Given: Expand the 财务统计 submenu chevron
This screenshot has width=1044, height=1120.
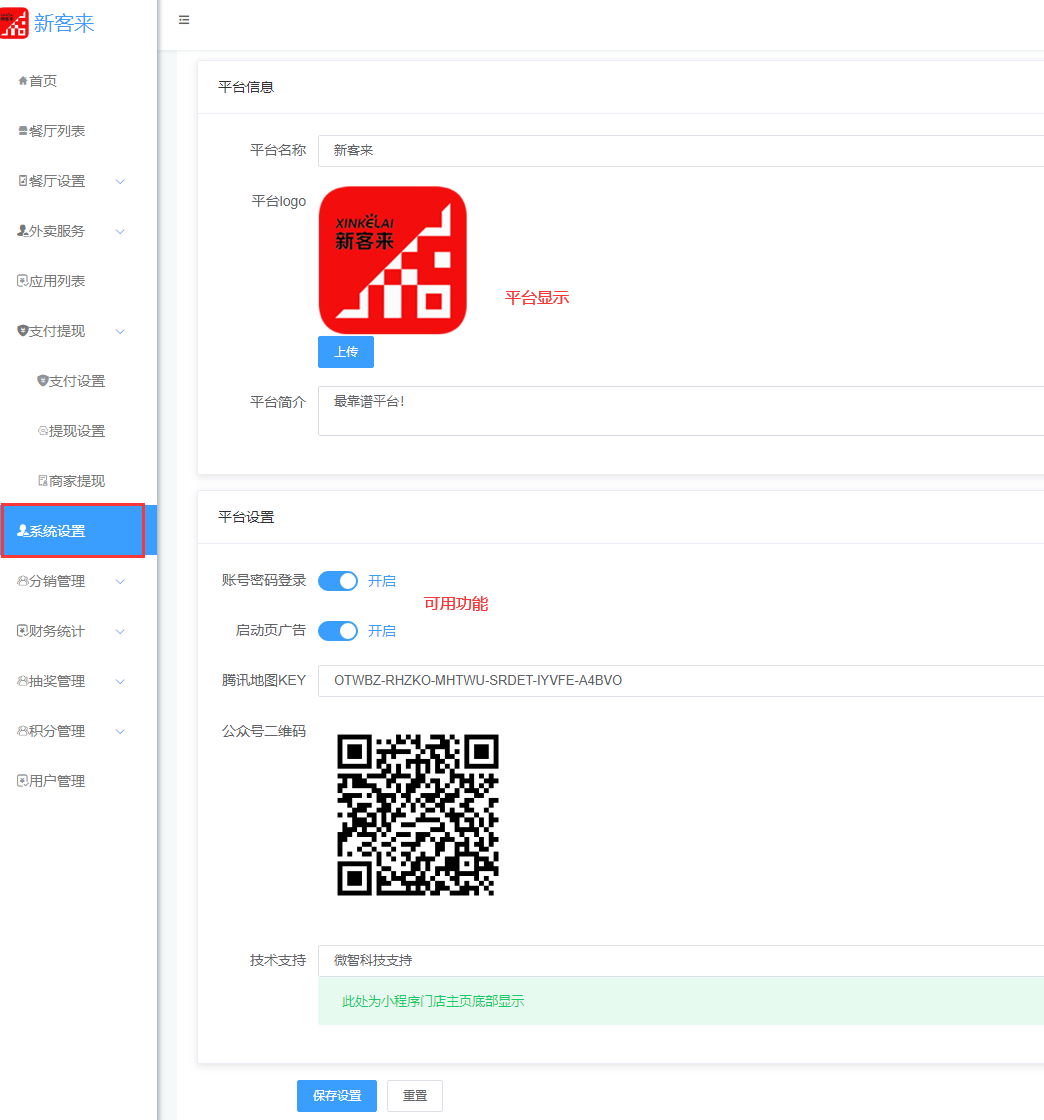Looking at the screenshot, I should pyautogui.click(x=120, y=631).
